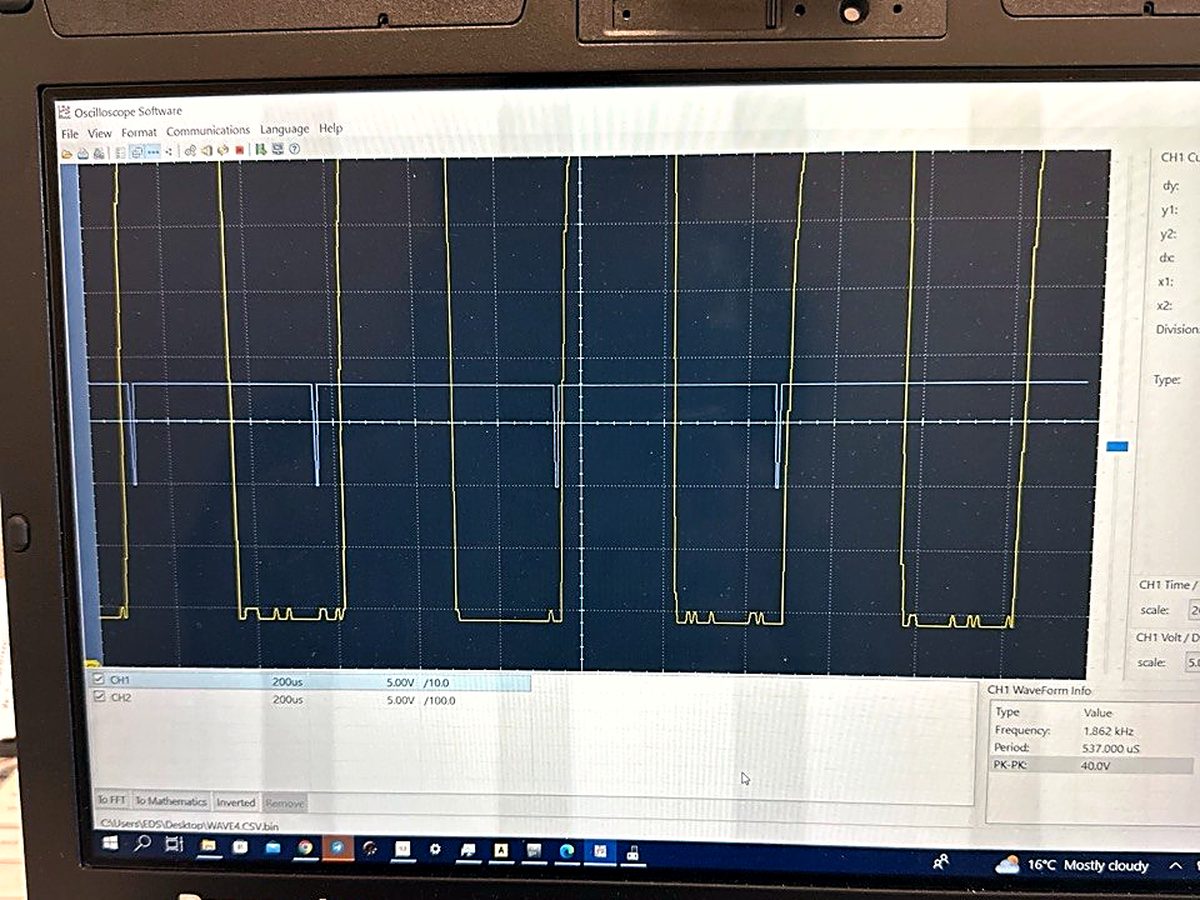Click the Print toolbar icon
The width and height of the screenshot is (1200, 900).
point(99,153)
